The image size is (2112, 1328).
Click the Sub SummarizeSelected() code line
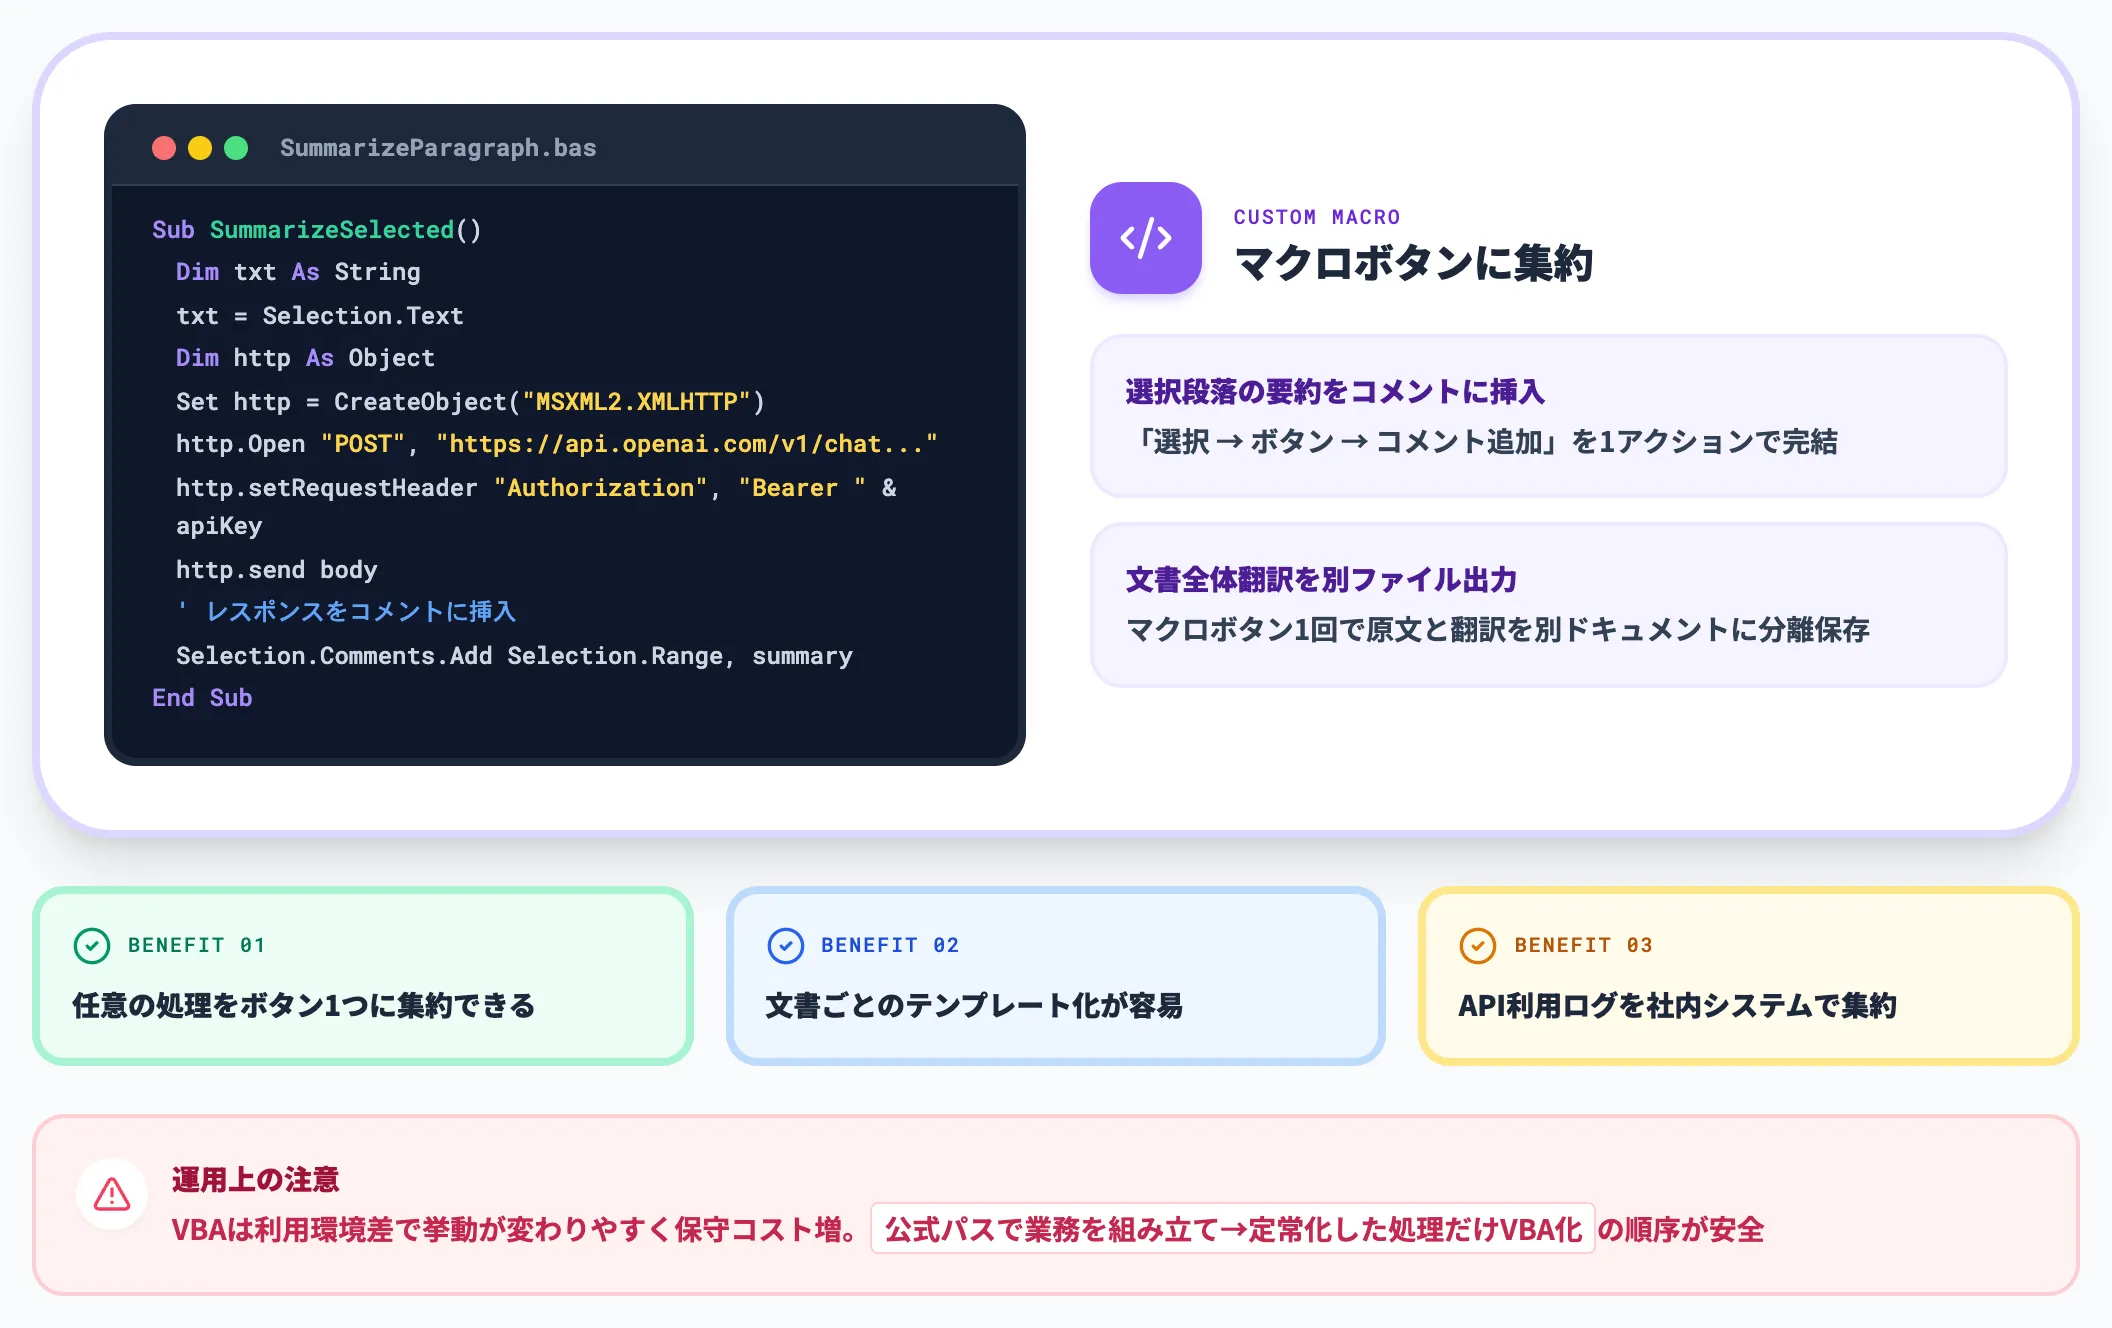click(316, 230)
